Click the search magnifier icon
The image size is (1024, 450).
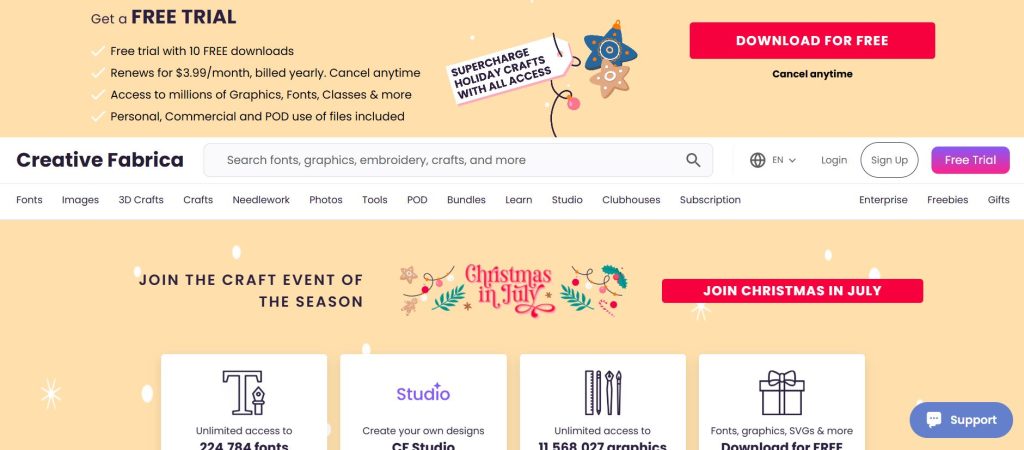693,160
